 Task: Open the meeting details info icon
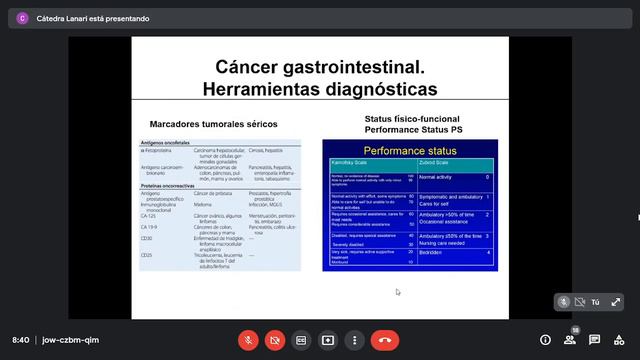pos(545,340)
